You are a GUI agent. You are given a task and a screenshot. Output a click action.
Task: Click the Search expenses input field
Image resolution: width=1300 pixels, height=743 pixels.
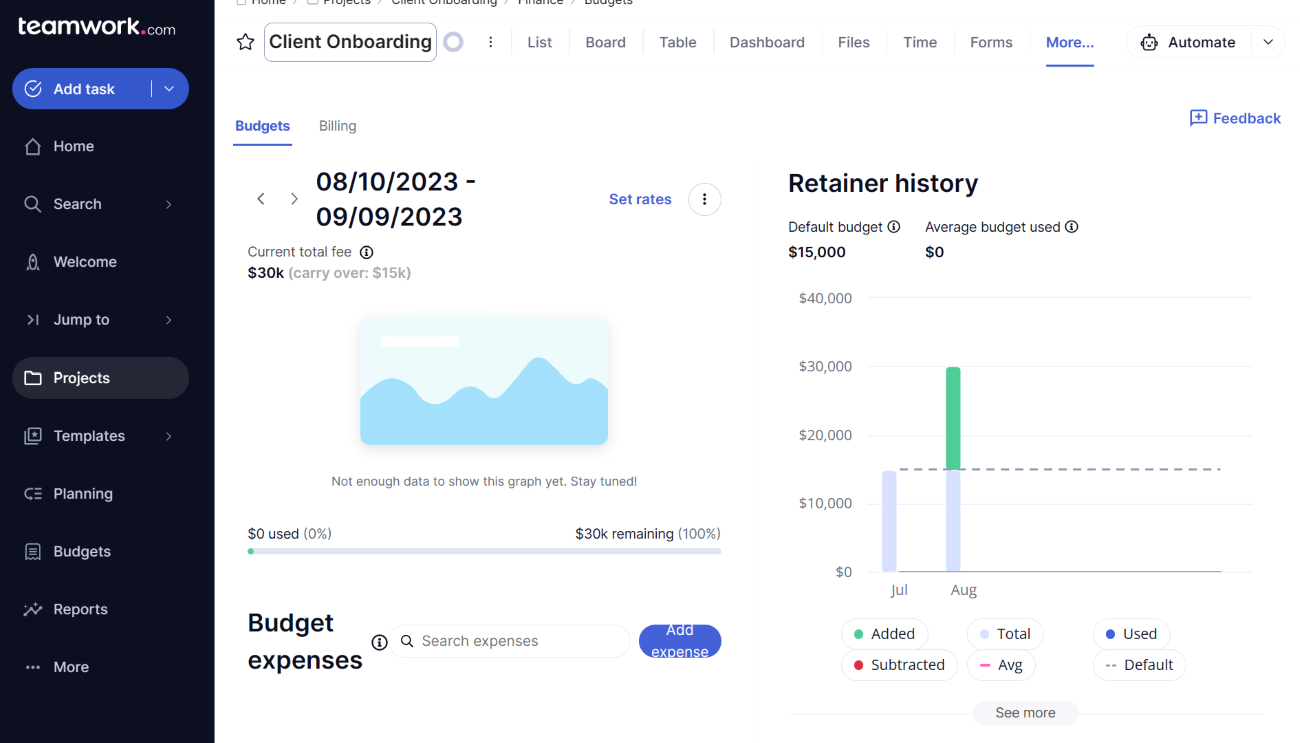click(510, 641)
